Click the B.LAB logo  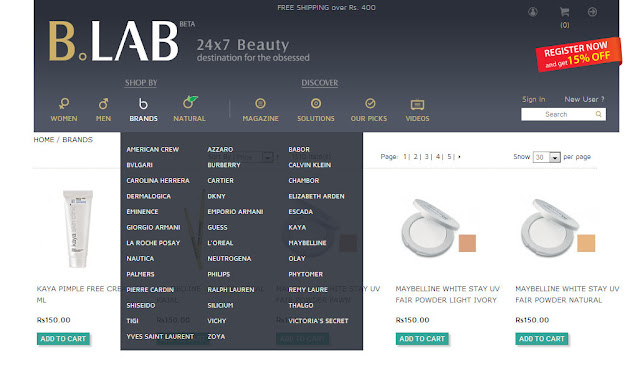pyautogui.click(x=113, y=41)
